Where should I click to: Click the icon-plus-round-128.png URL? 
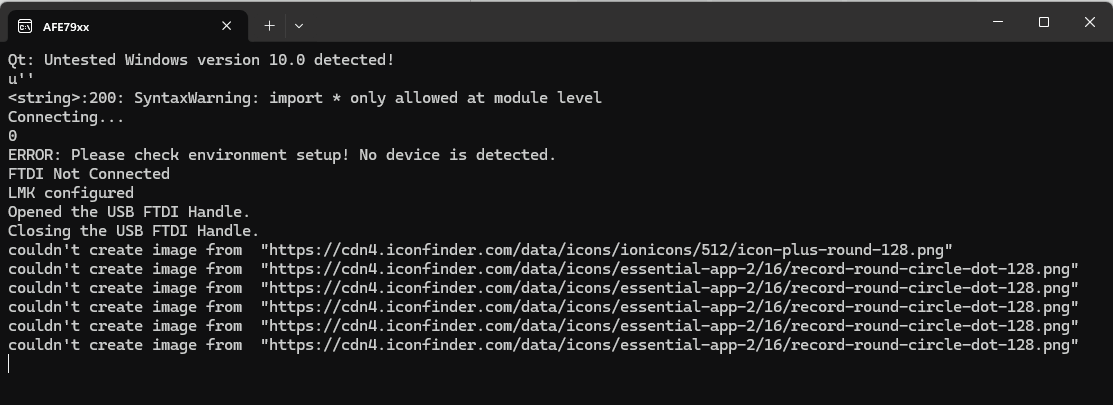(x=607, y=250)
